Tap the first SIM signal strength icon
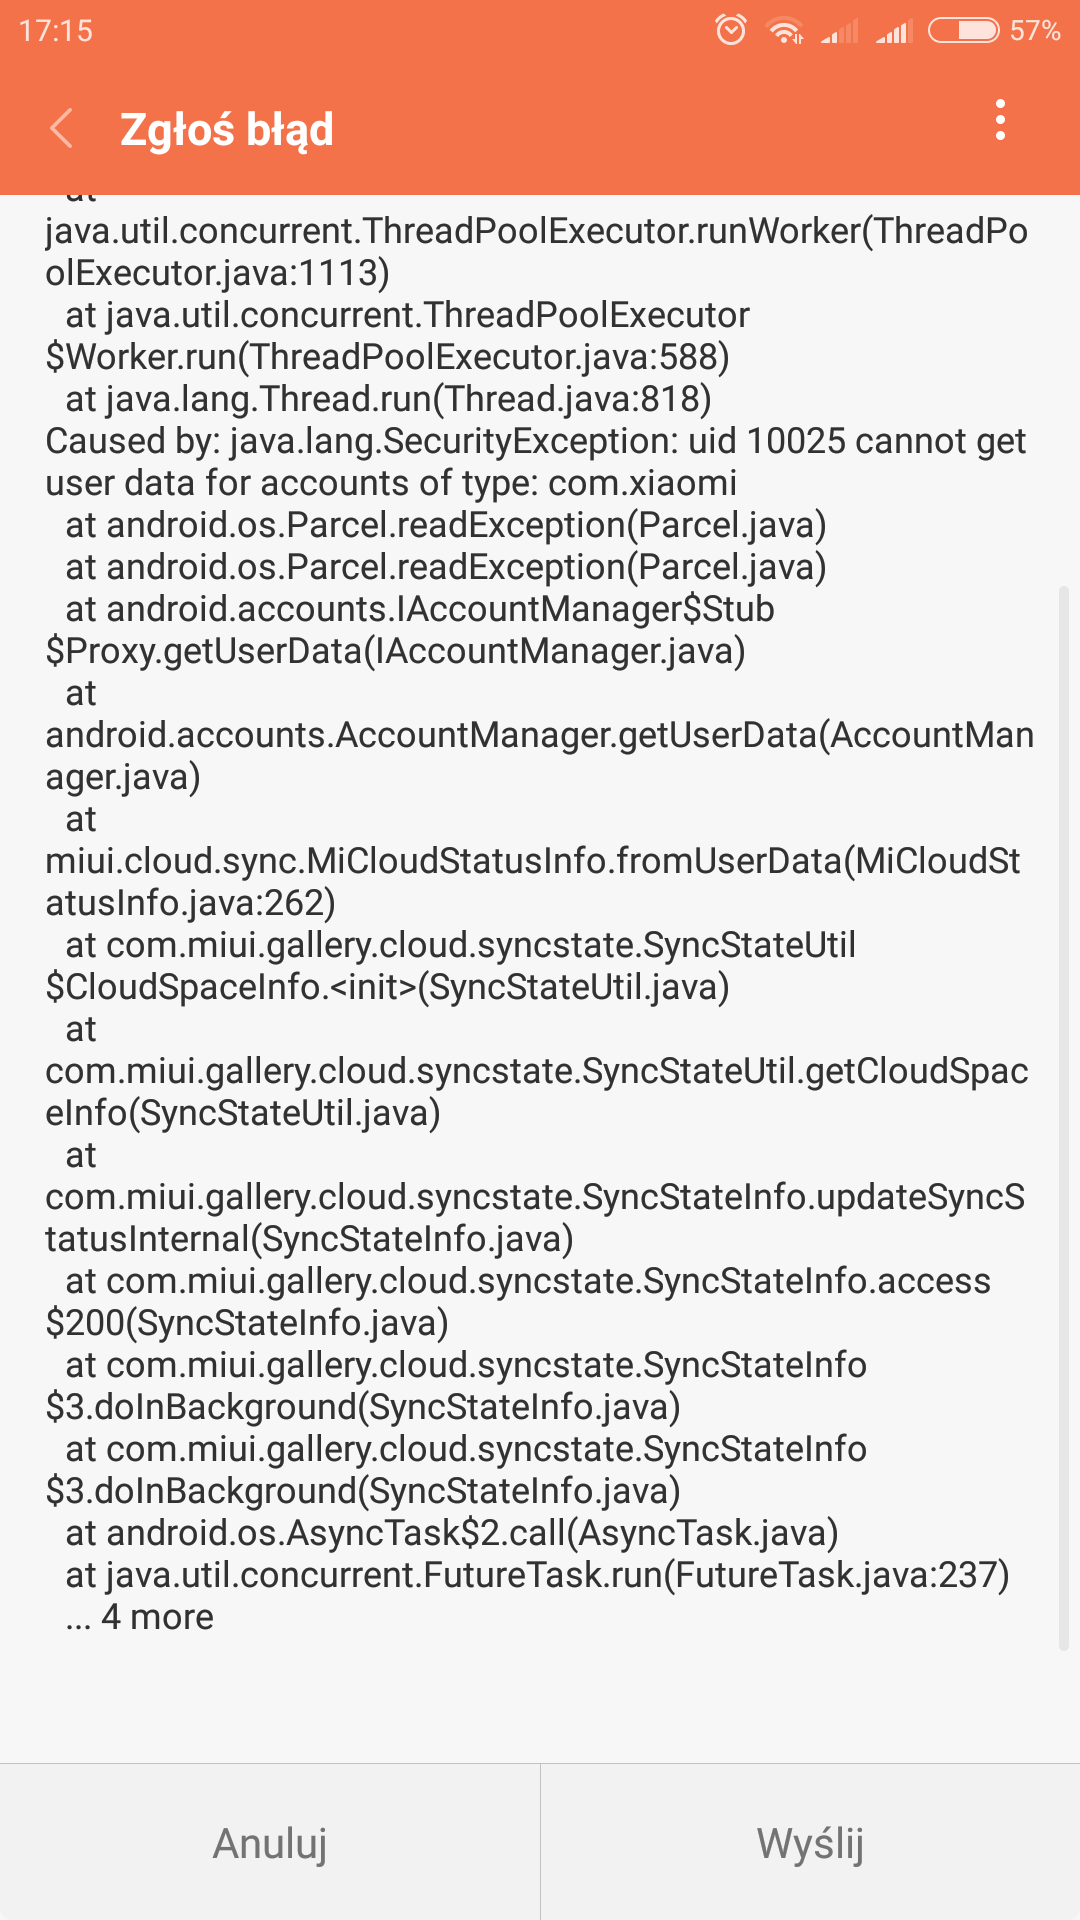 [839, 32]
